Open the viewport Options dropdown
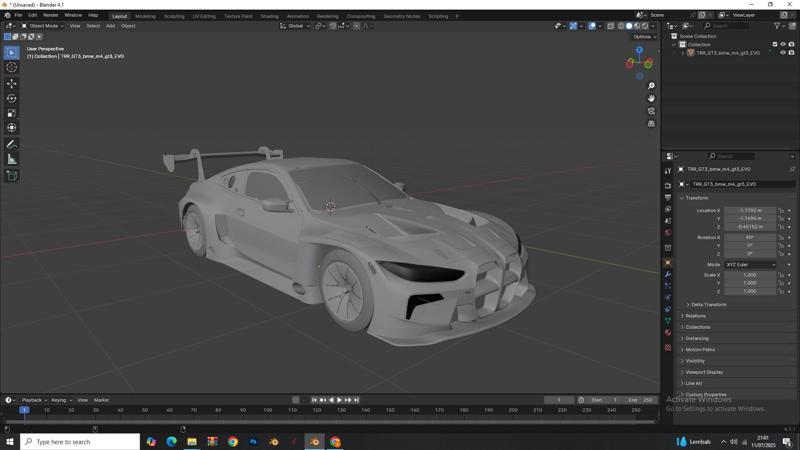800x450 pixels. pos(644,37)
